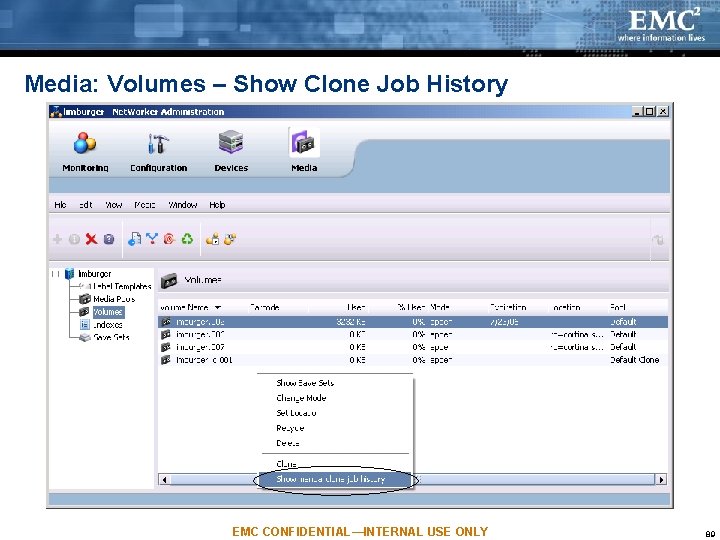The height and width of the screenshot is (540, 720).
Task: Click the '3232 KB' used value cell
Action: pyautogui.click(x=351, y=322)
